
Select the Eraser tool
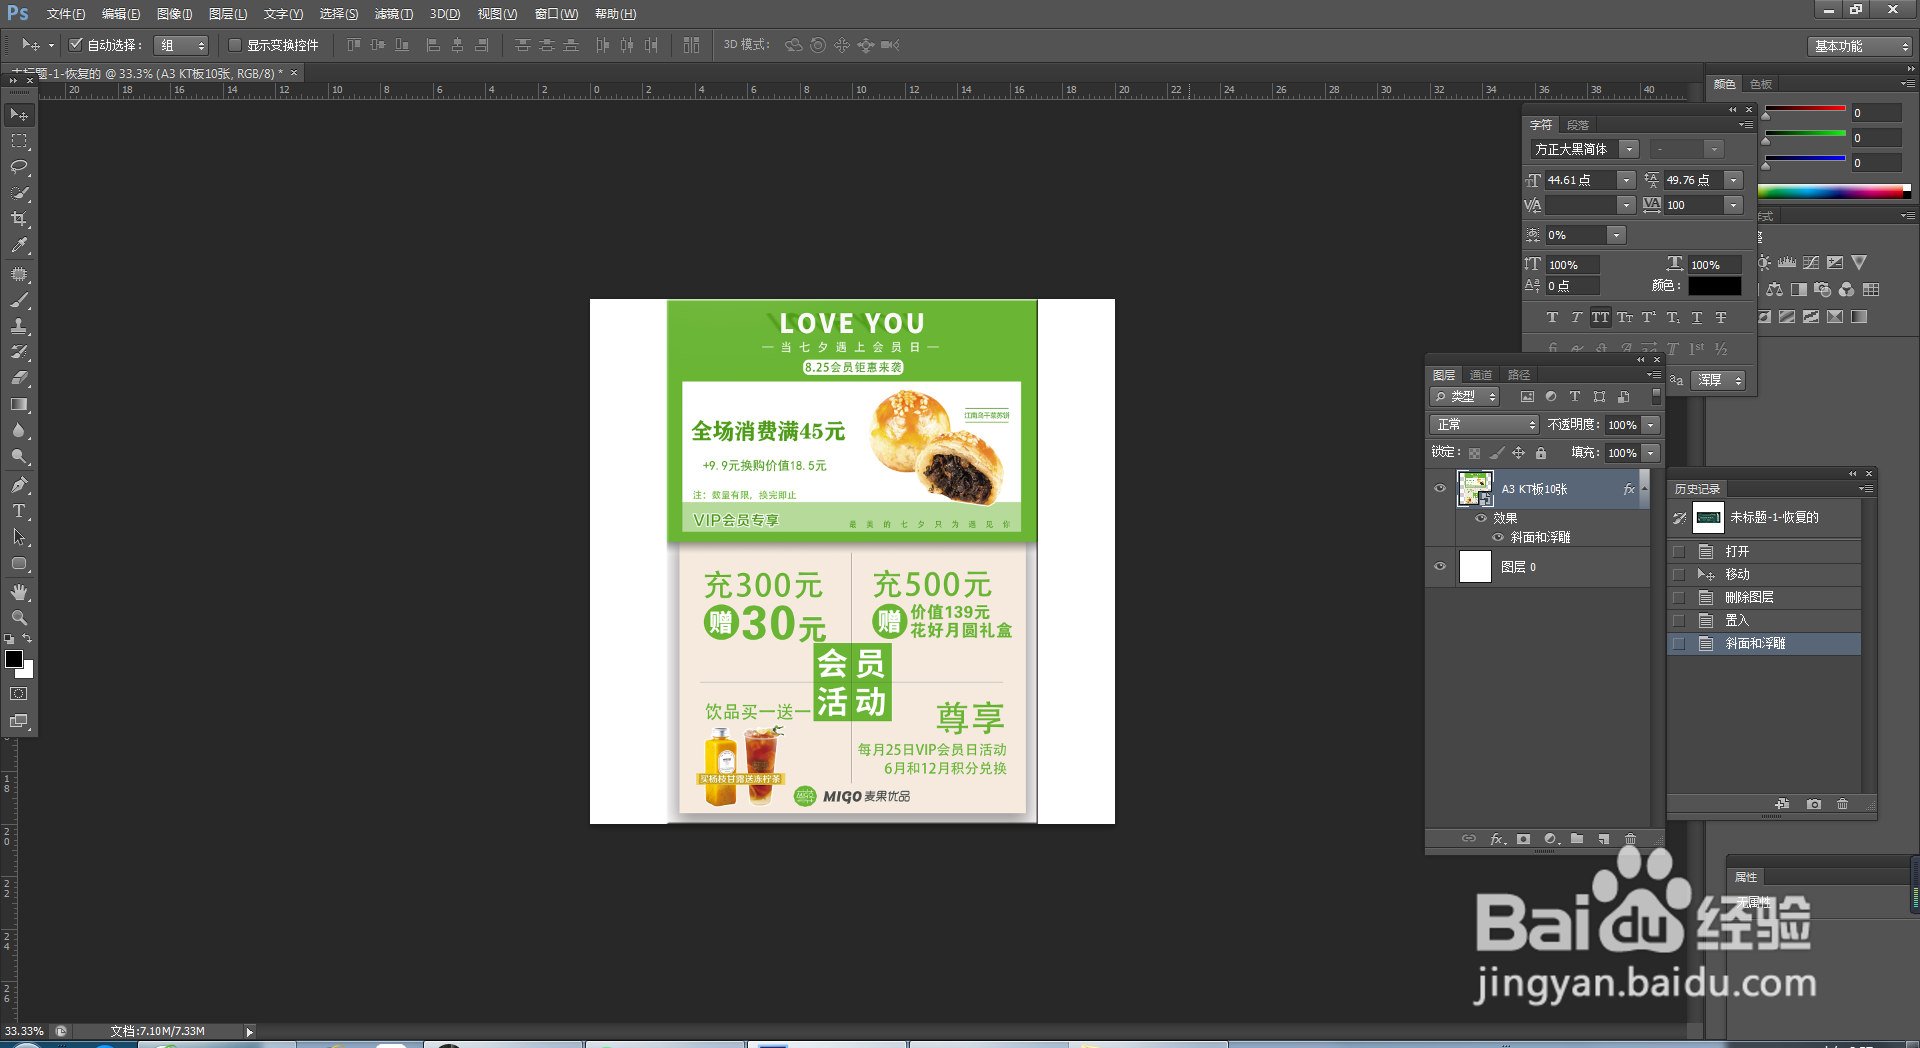pos(19,378)
